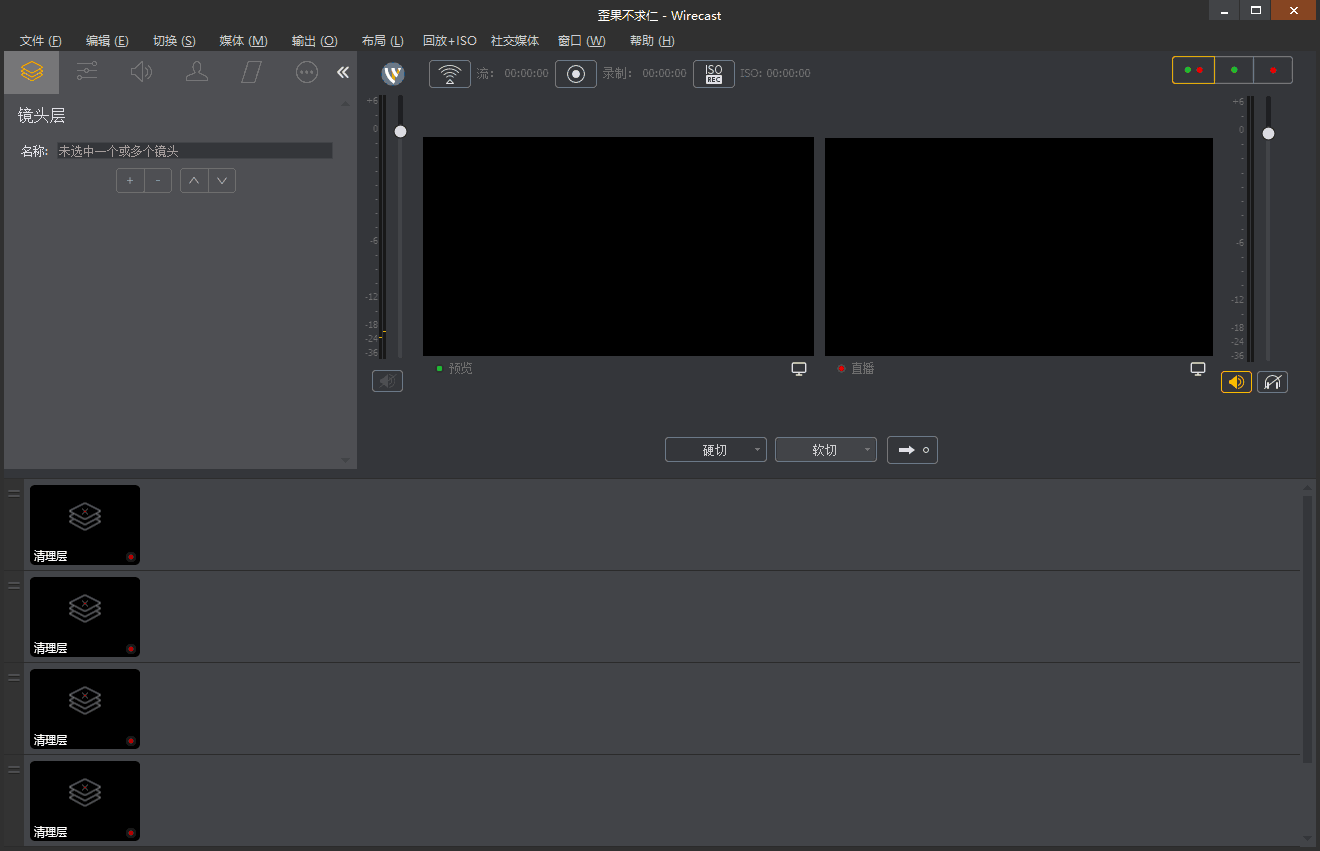This screenshot has width=1320, height=851.
Task: Click the left preview volume slider handle
Action: 401,131
